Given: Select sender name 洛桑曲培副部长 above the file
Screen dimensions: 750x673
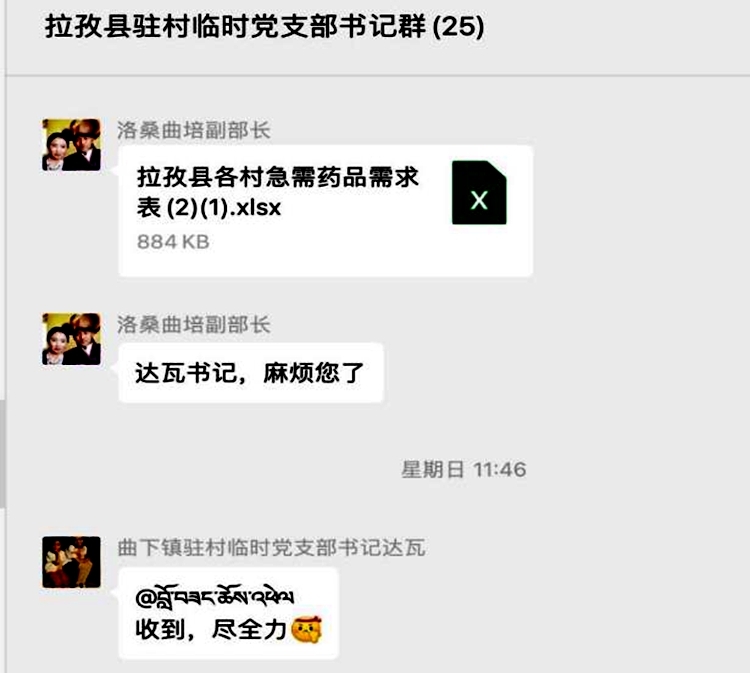Looking at the screenshot, I should click(194, 130).
